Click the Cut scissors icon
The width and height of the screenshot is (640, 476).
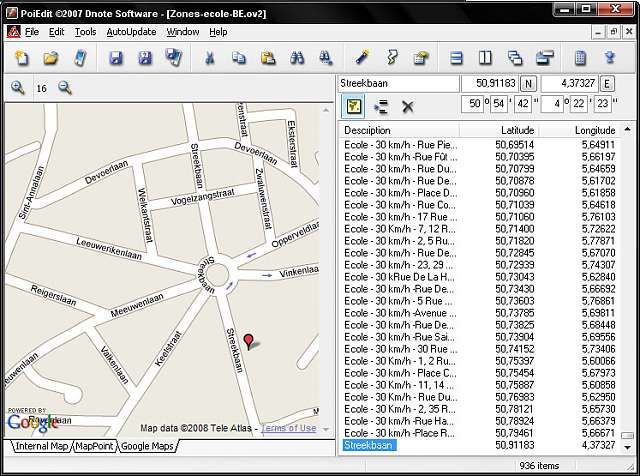coord(210,58)
